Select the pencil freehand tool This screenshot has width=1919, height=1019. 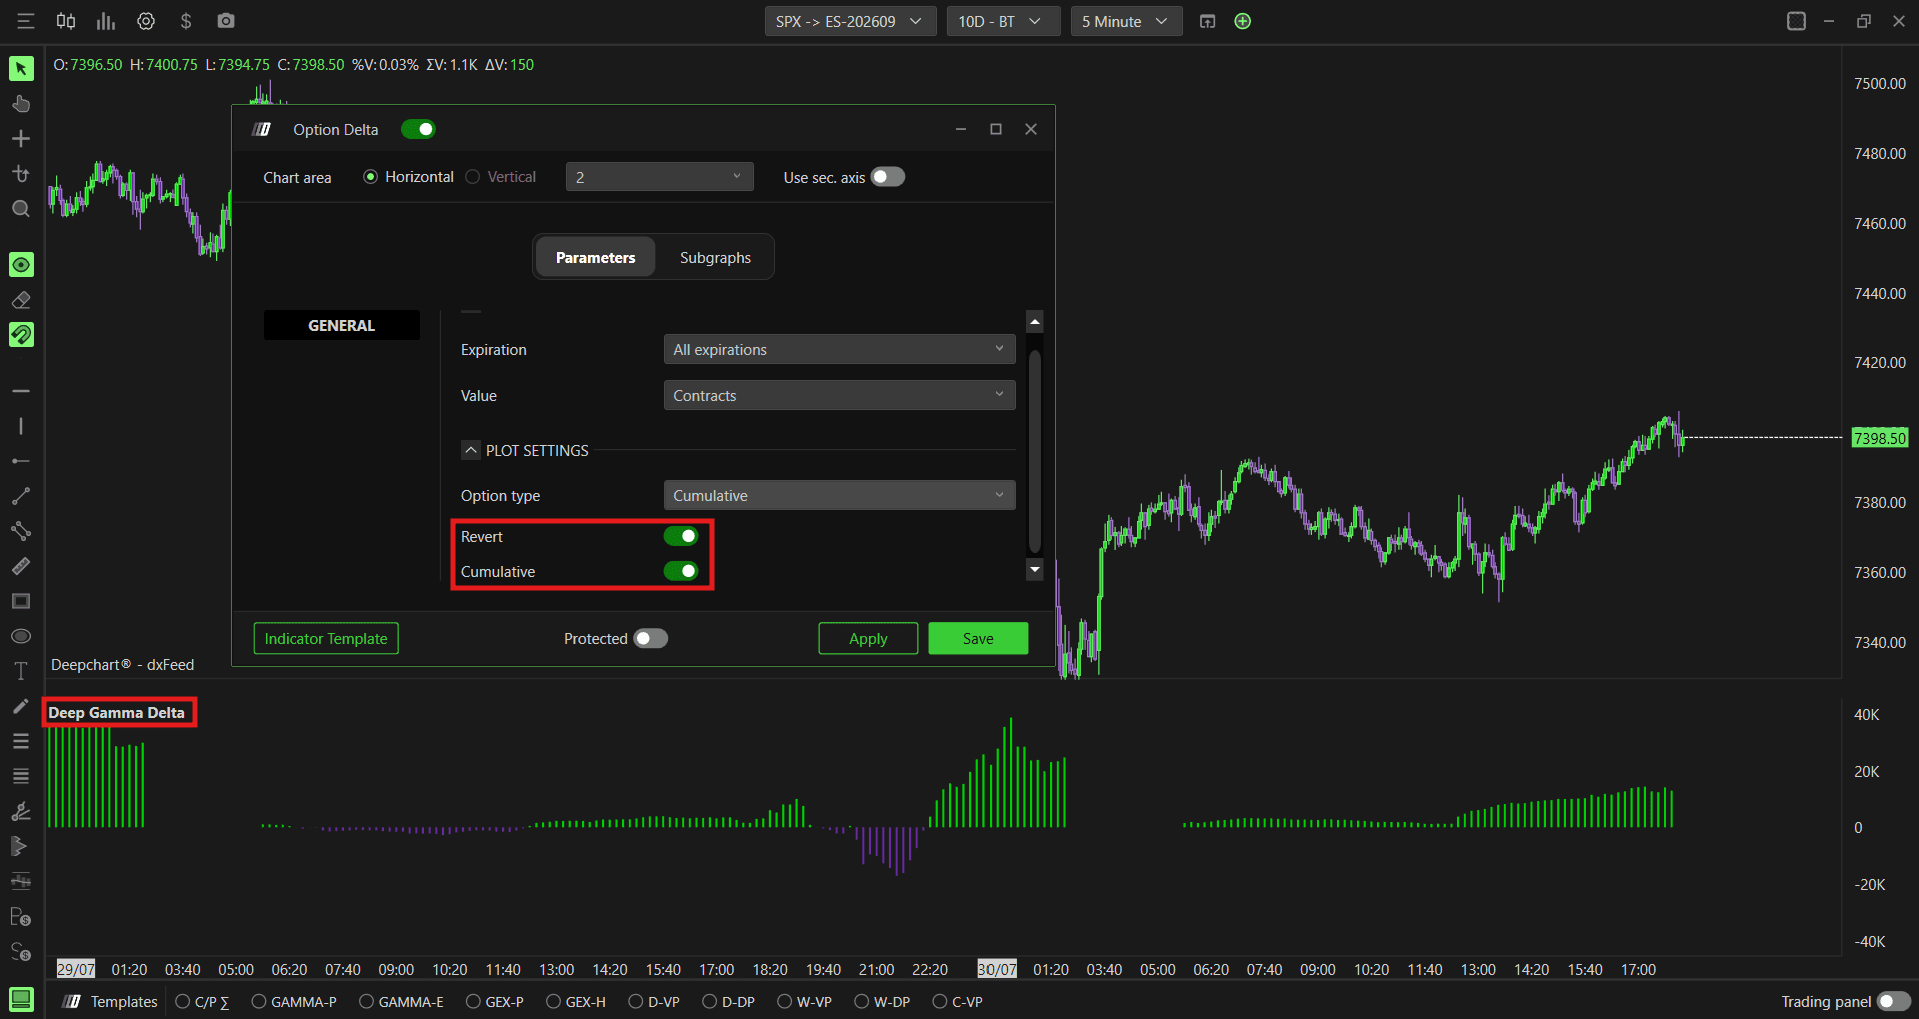pyautogui.click(x=21, y=706)
